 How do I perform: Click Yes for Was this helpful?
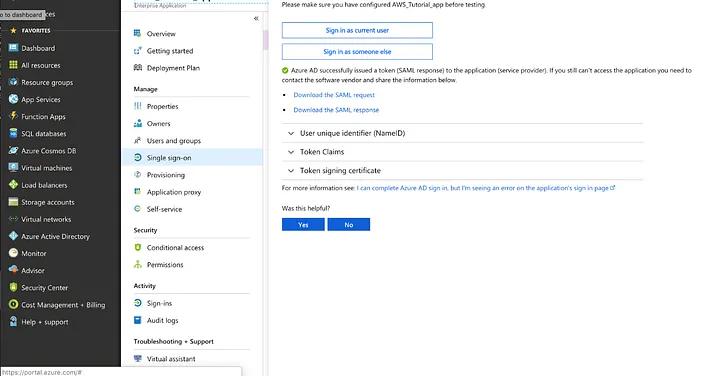point(303,224)
